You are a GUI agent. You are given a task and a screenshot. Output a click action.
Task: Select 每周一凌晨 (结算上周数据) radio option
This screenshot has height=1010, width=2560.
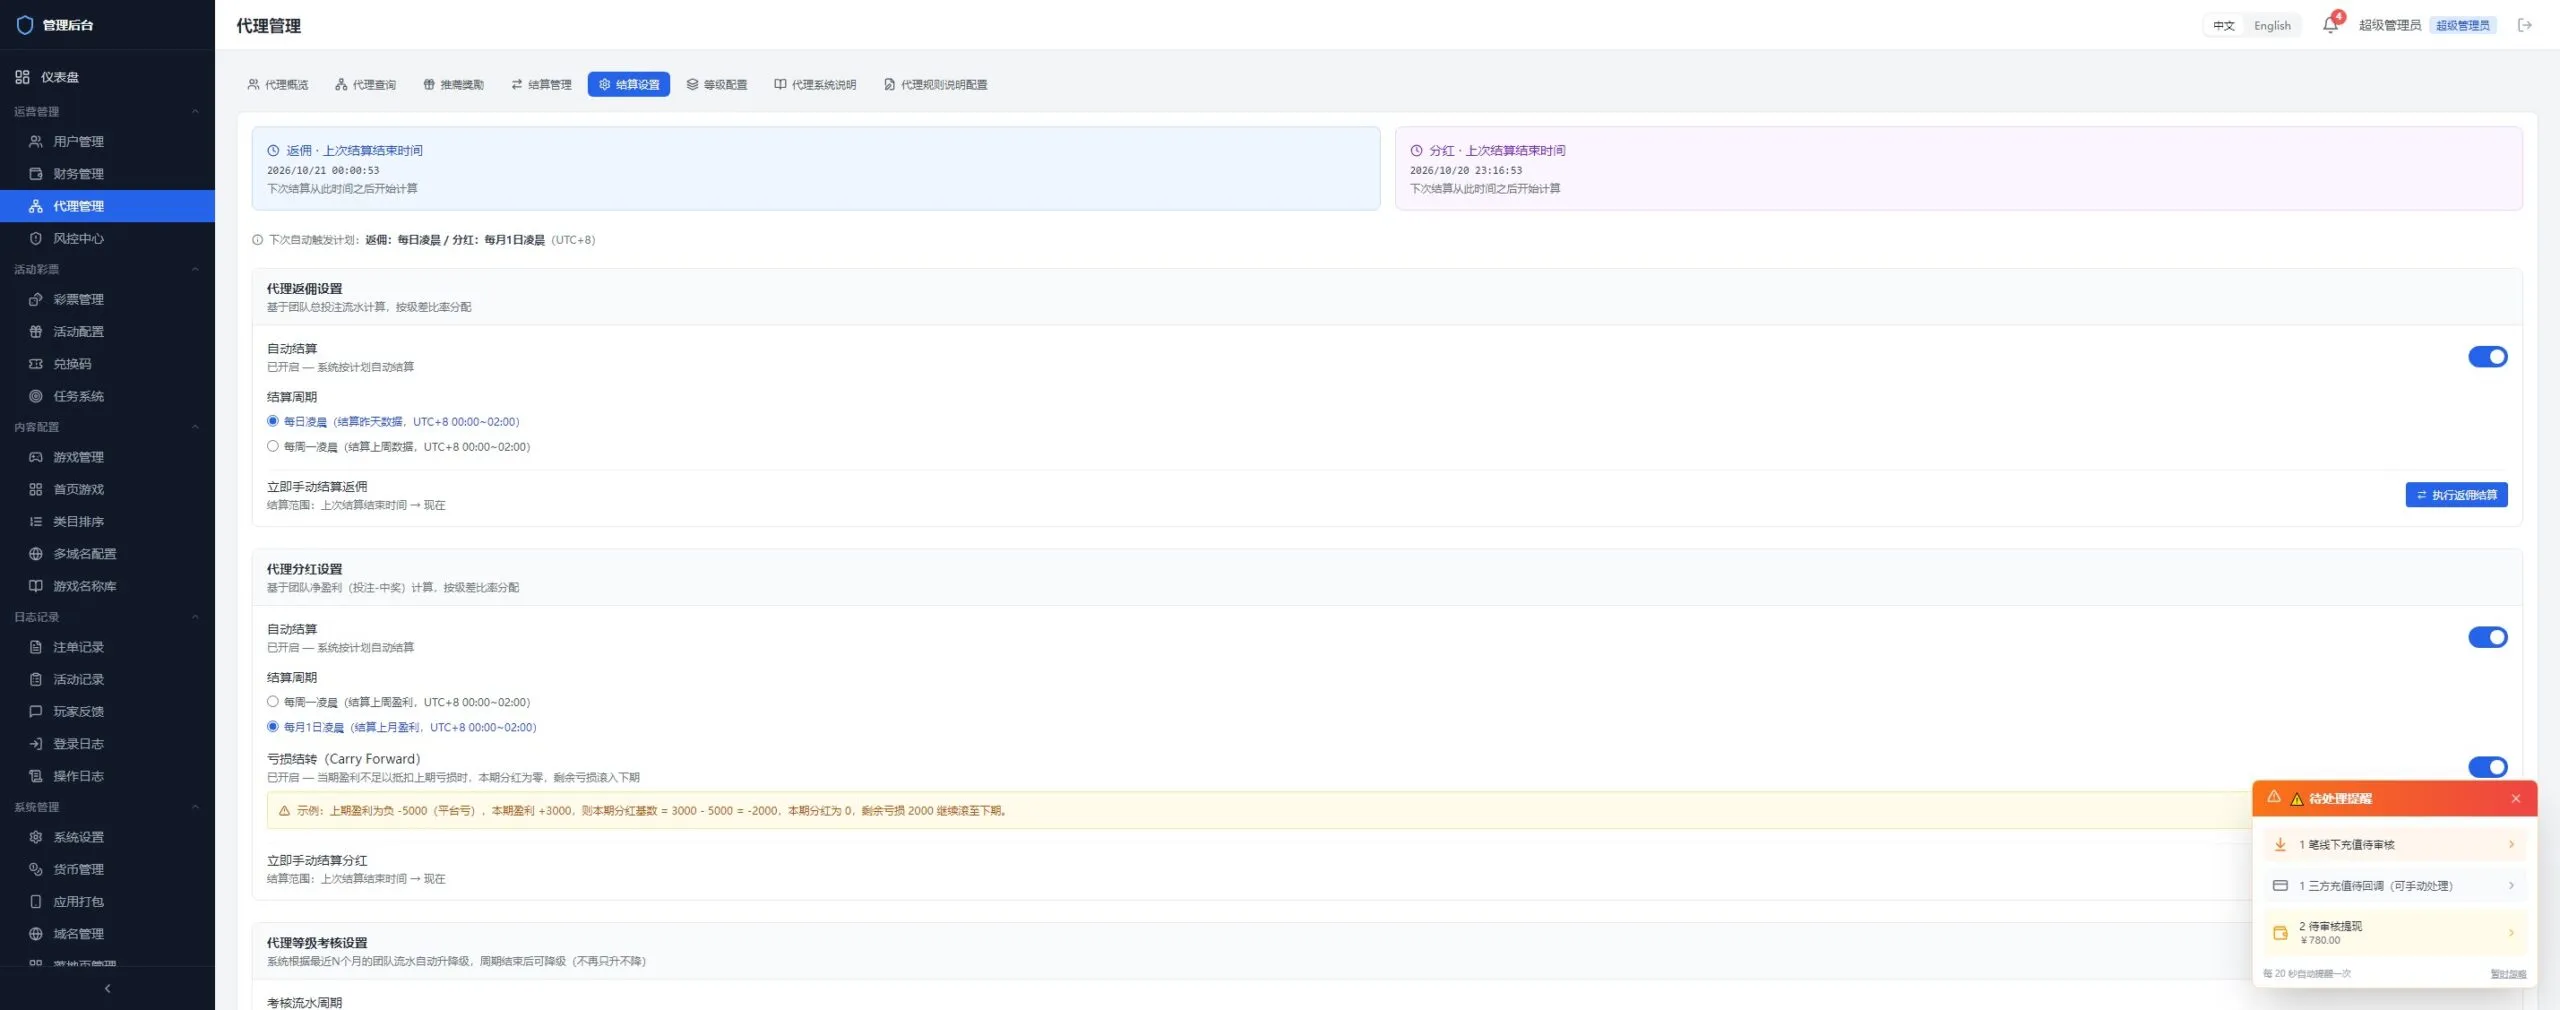coord(272,446)
